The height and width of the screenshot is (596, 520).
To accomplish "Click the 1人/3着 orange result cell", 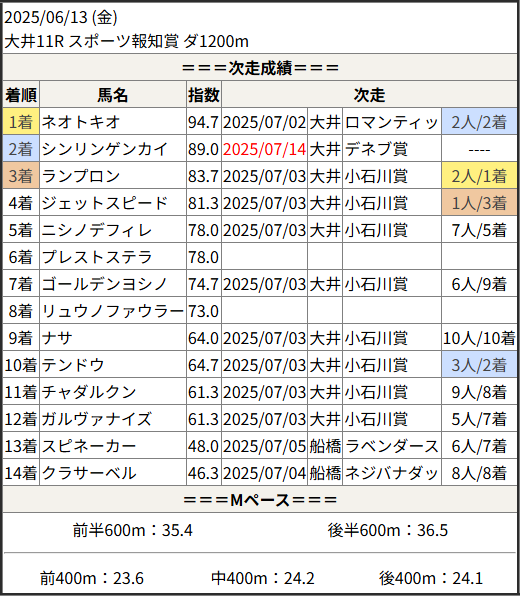I will coord(479,203).
